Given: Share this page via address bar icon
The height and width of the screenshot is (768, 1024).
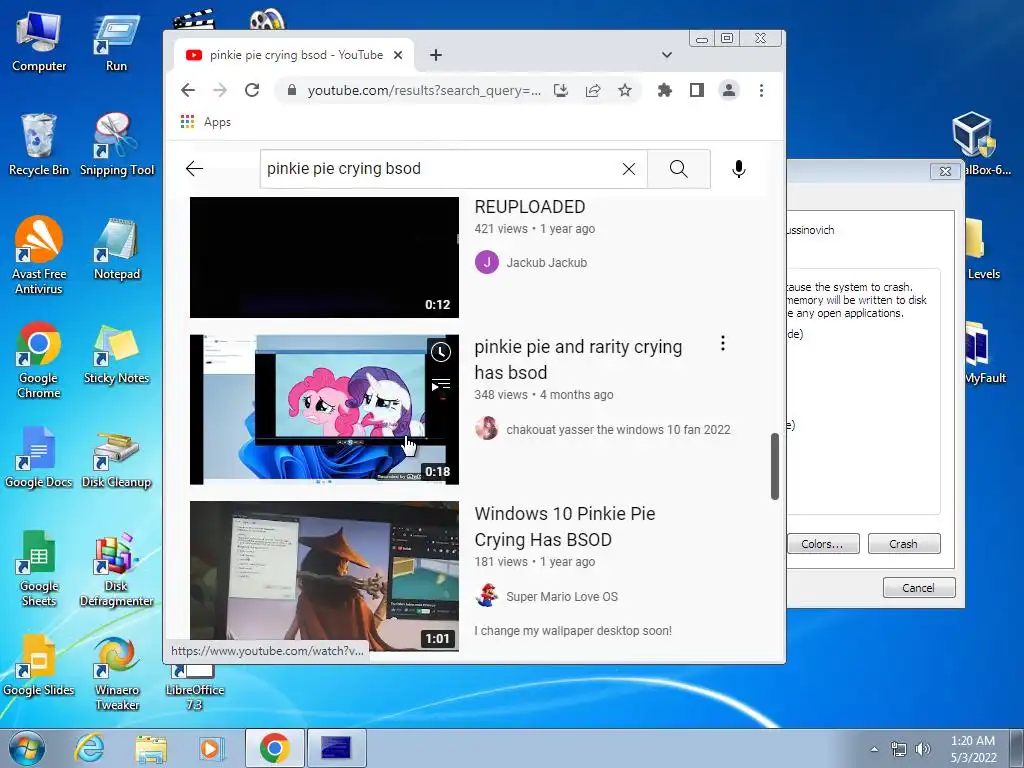Looking at the screenshot, I should [x=592, y=90].
